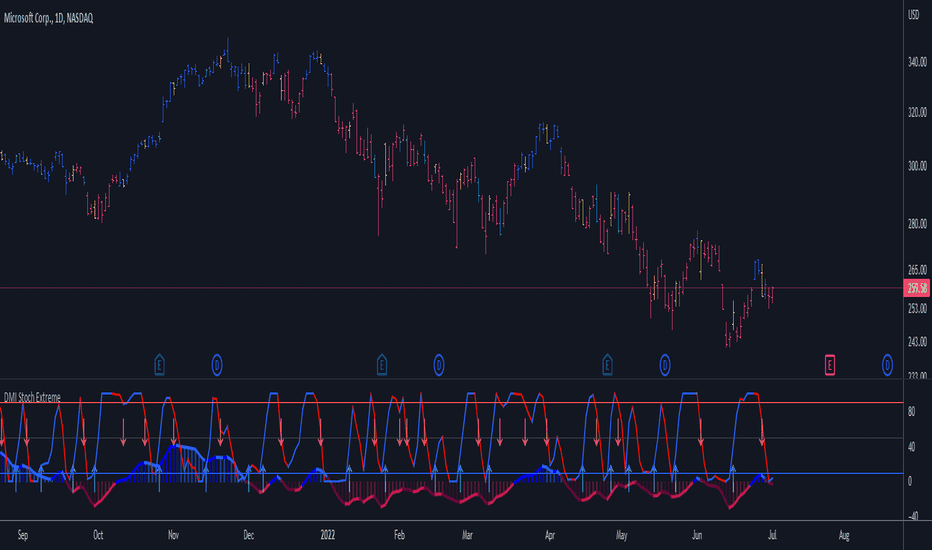
Task: Click the Jul label on time axis
Action: [x=772, y=535]
